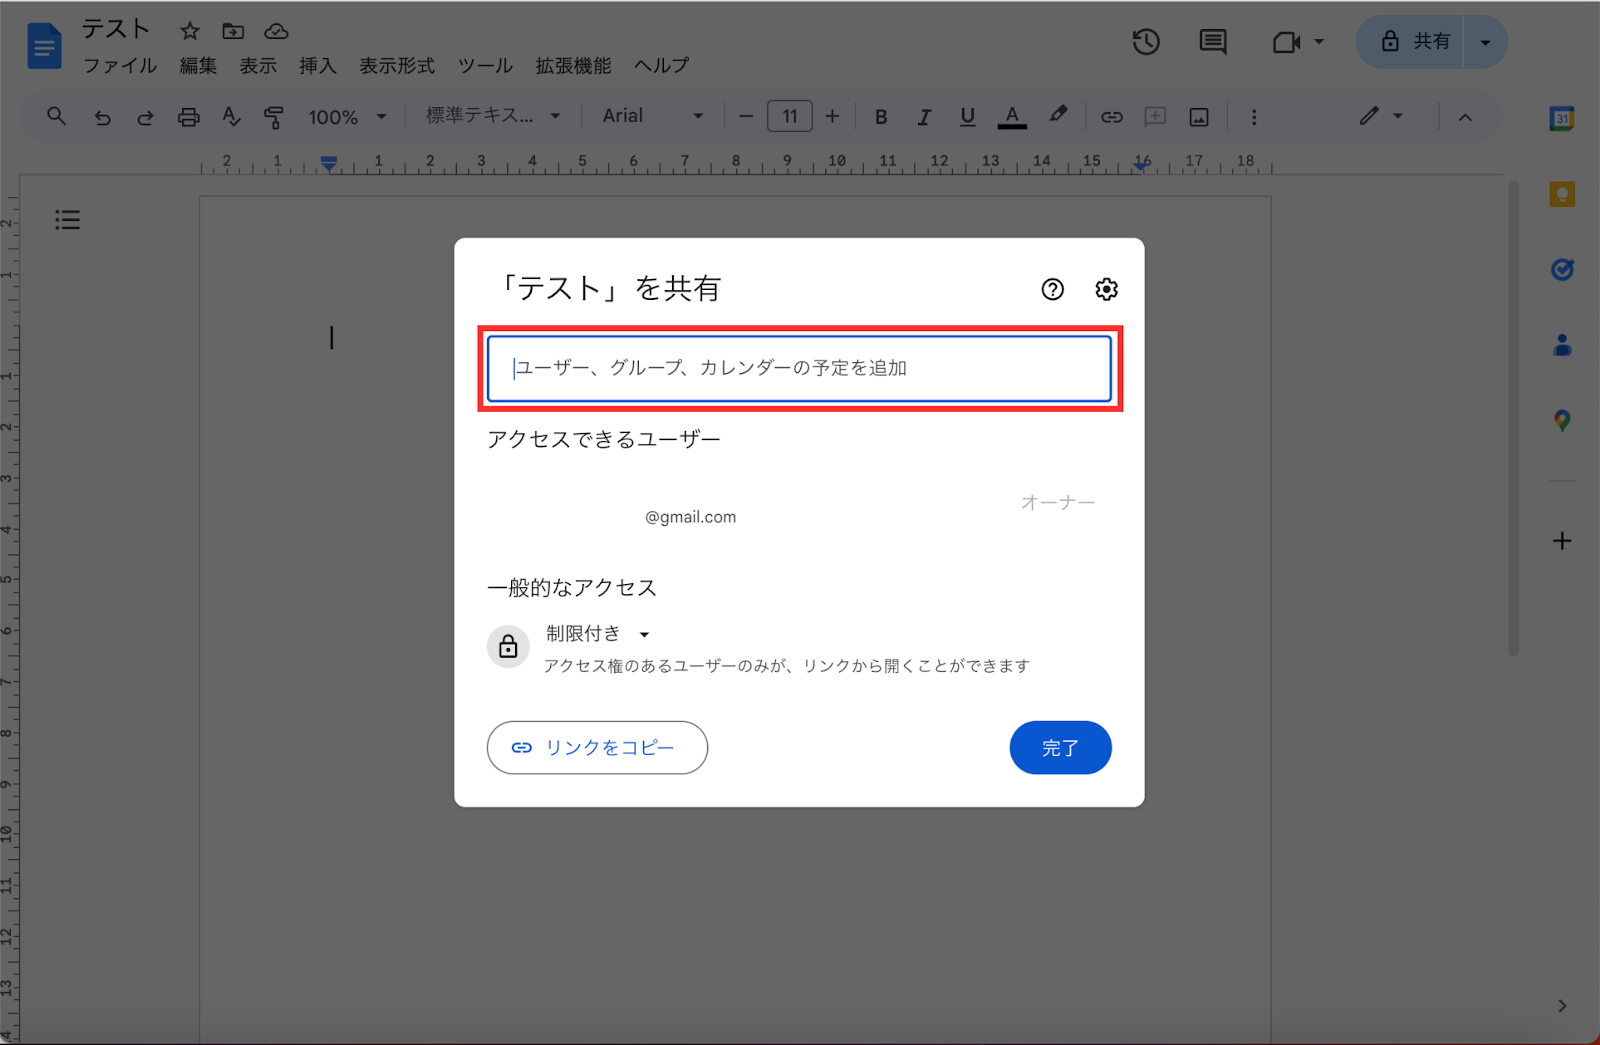Open the 拡張機能 menu
1600x1045 pixels.
click(x=573, y=66)
